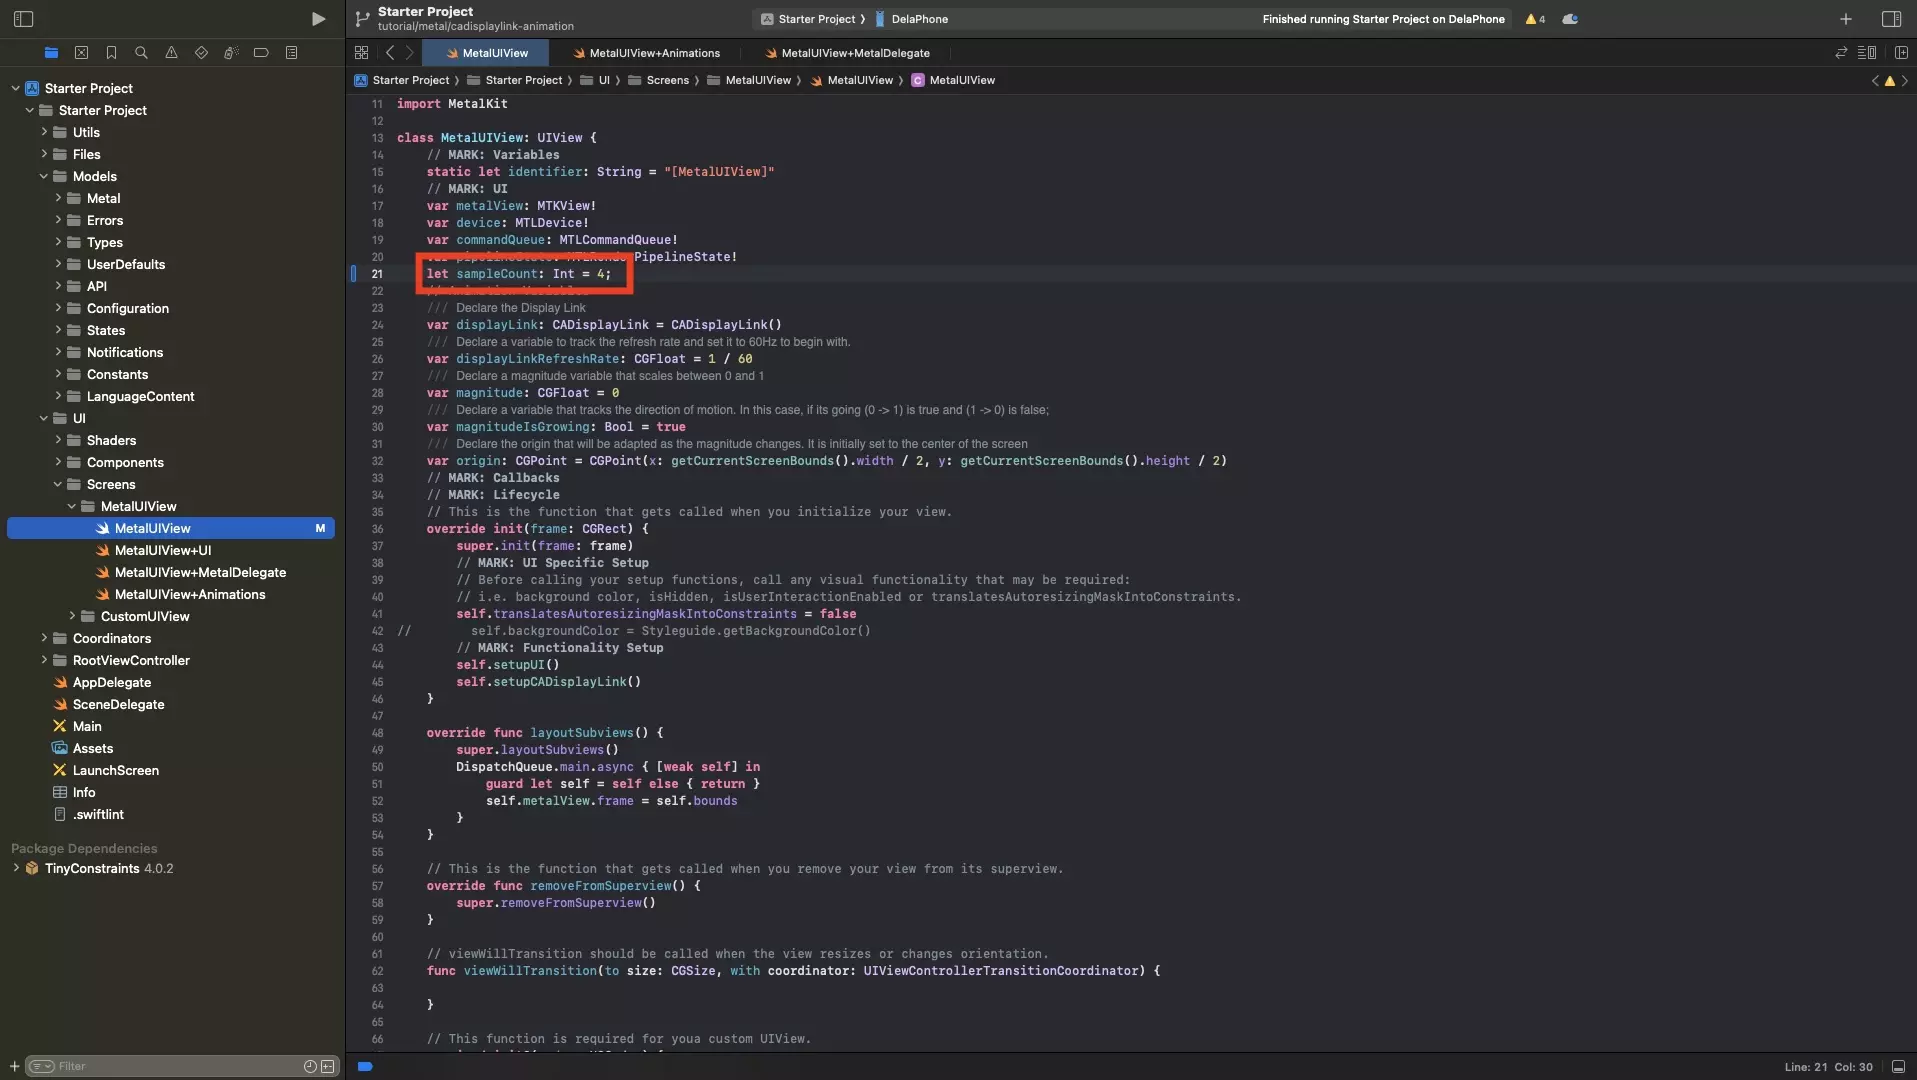This screenshot has height=1080, width=1917.
Task: Open the Info plist file
Action: point(83,792)
